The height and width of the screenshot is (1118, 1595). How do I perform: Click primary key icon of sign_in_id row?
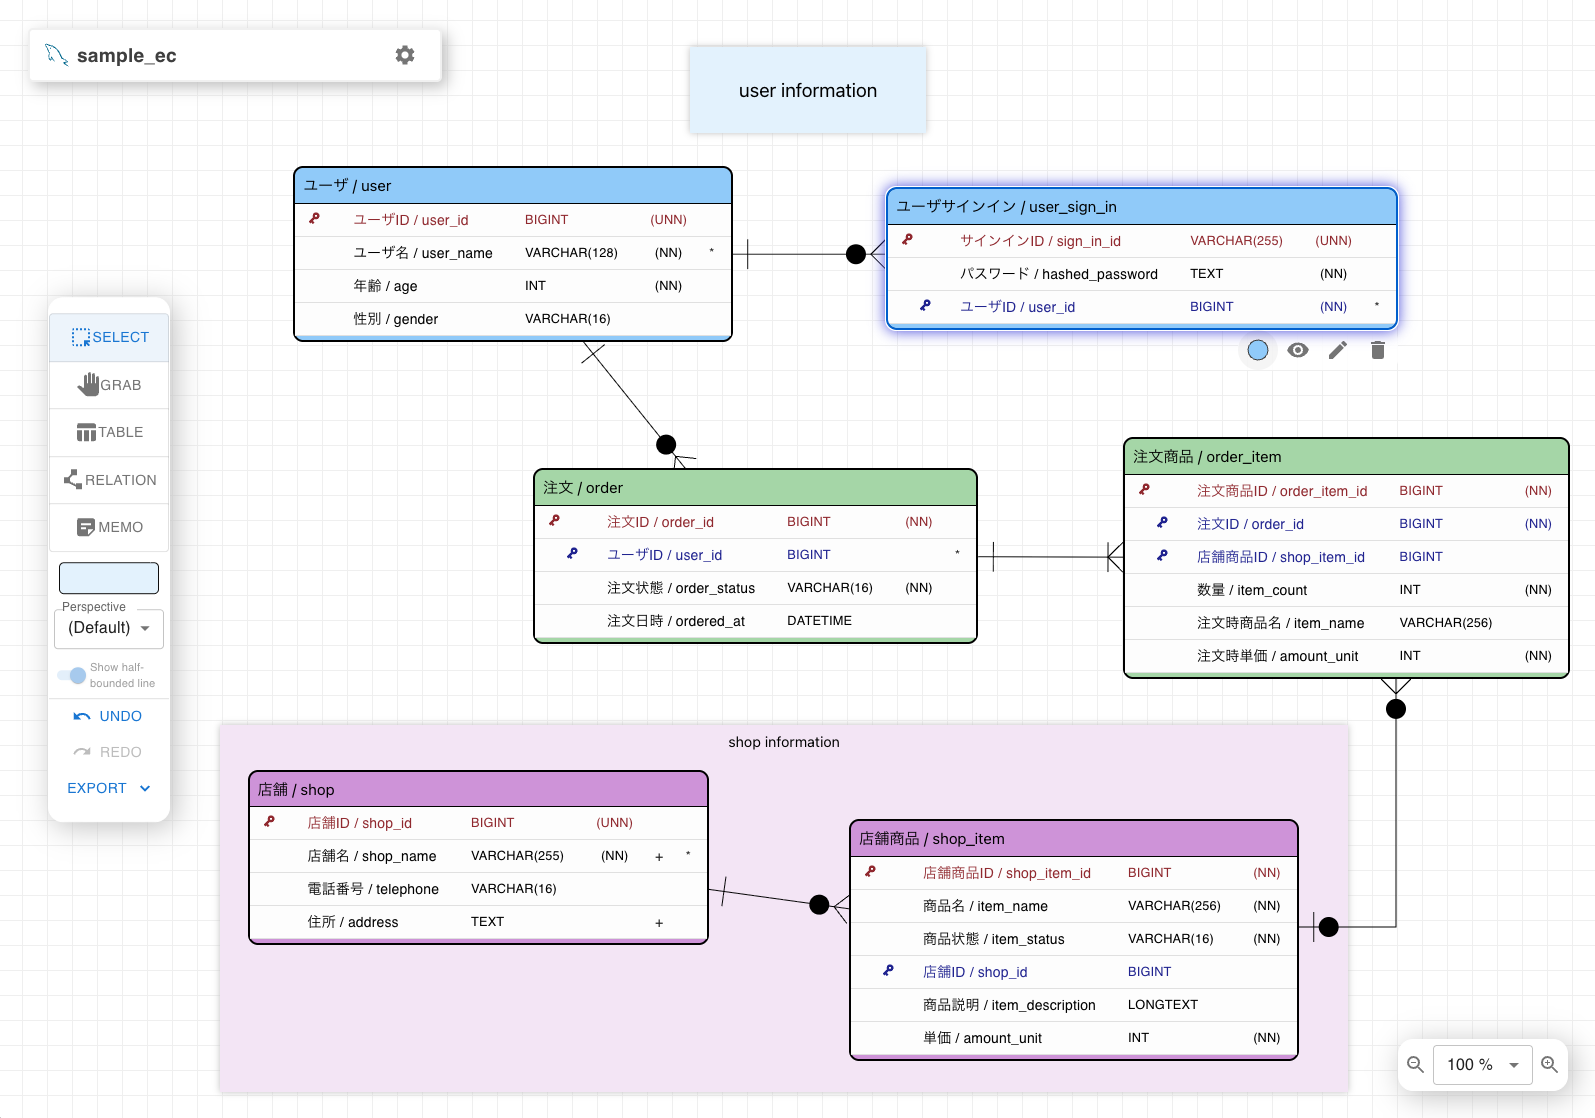coord(908,240)
